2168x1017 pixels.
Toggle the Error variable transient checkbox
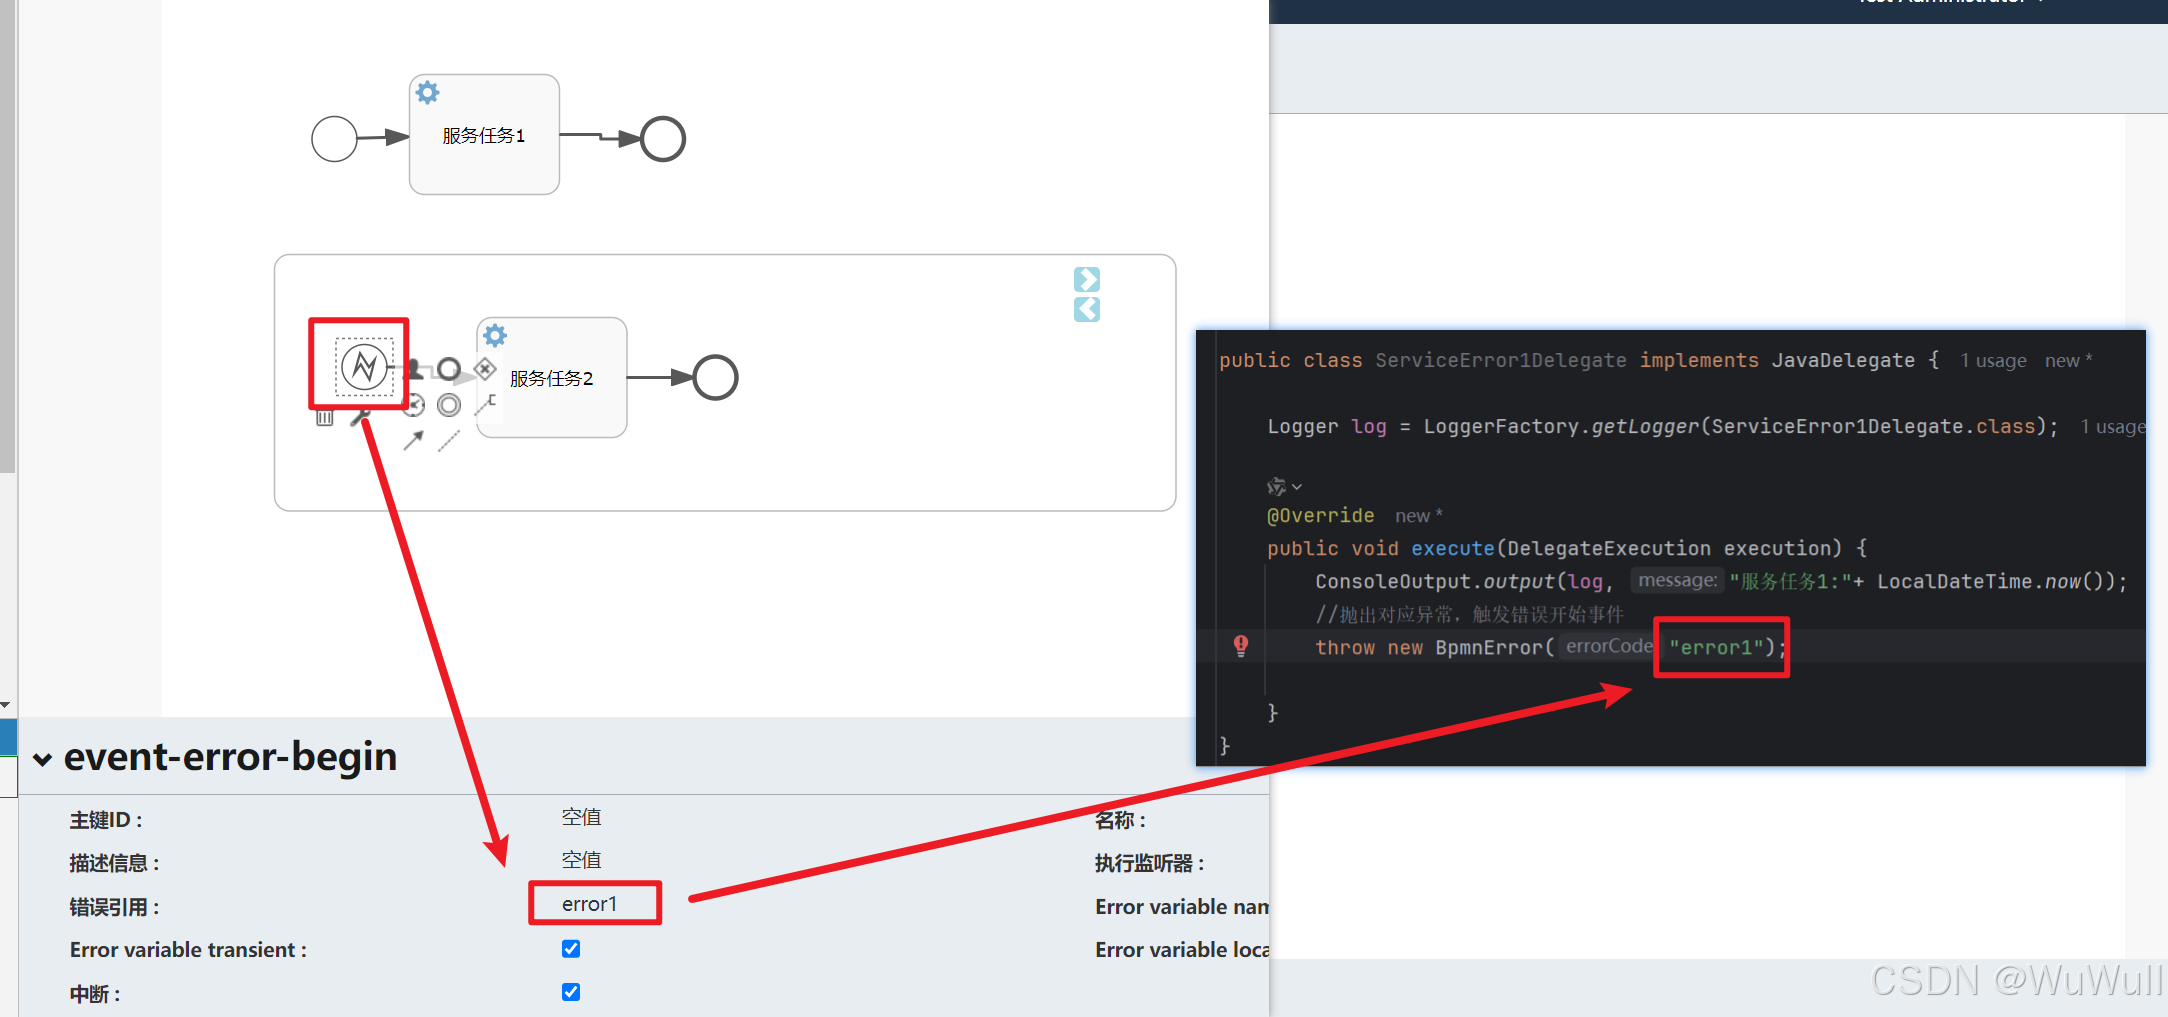[571, 948]
